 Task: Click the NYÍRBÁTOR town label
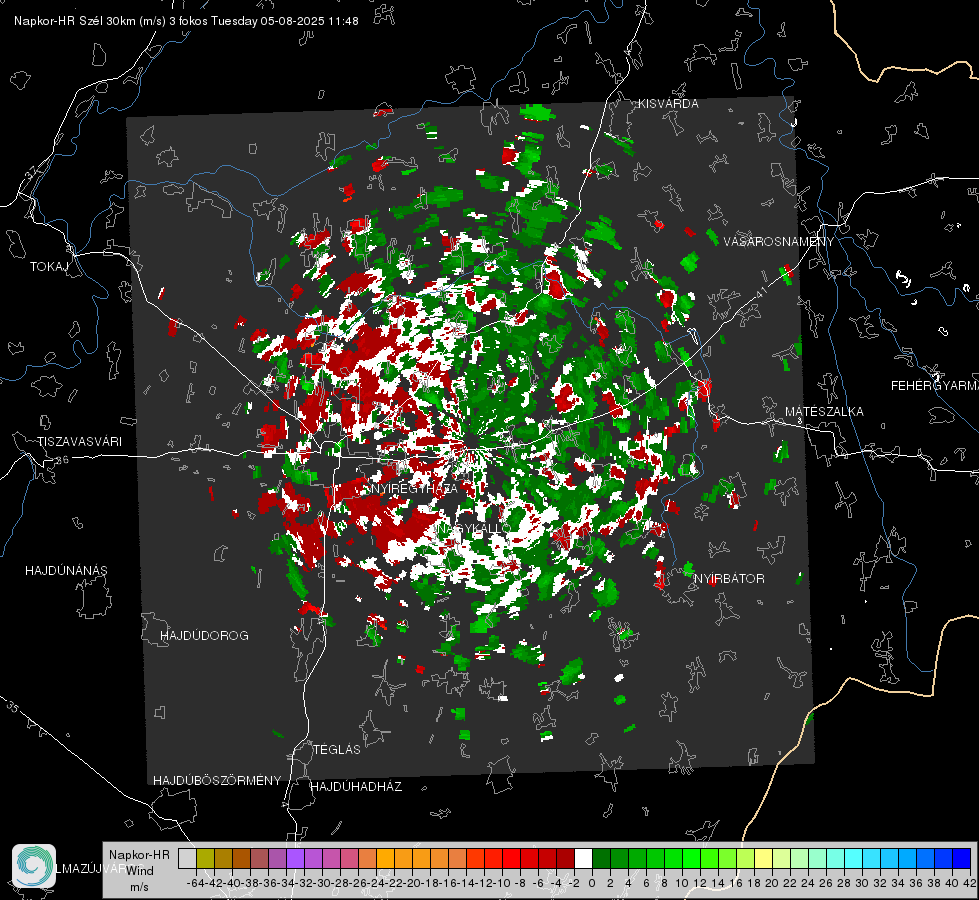(x=729, y=579)
